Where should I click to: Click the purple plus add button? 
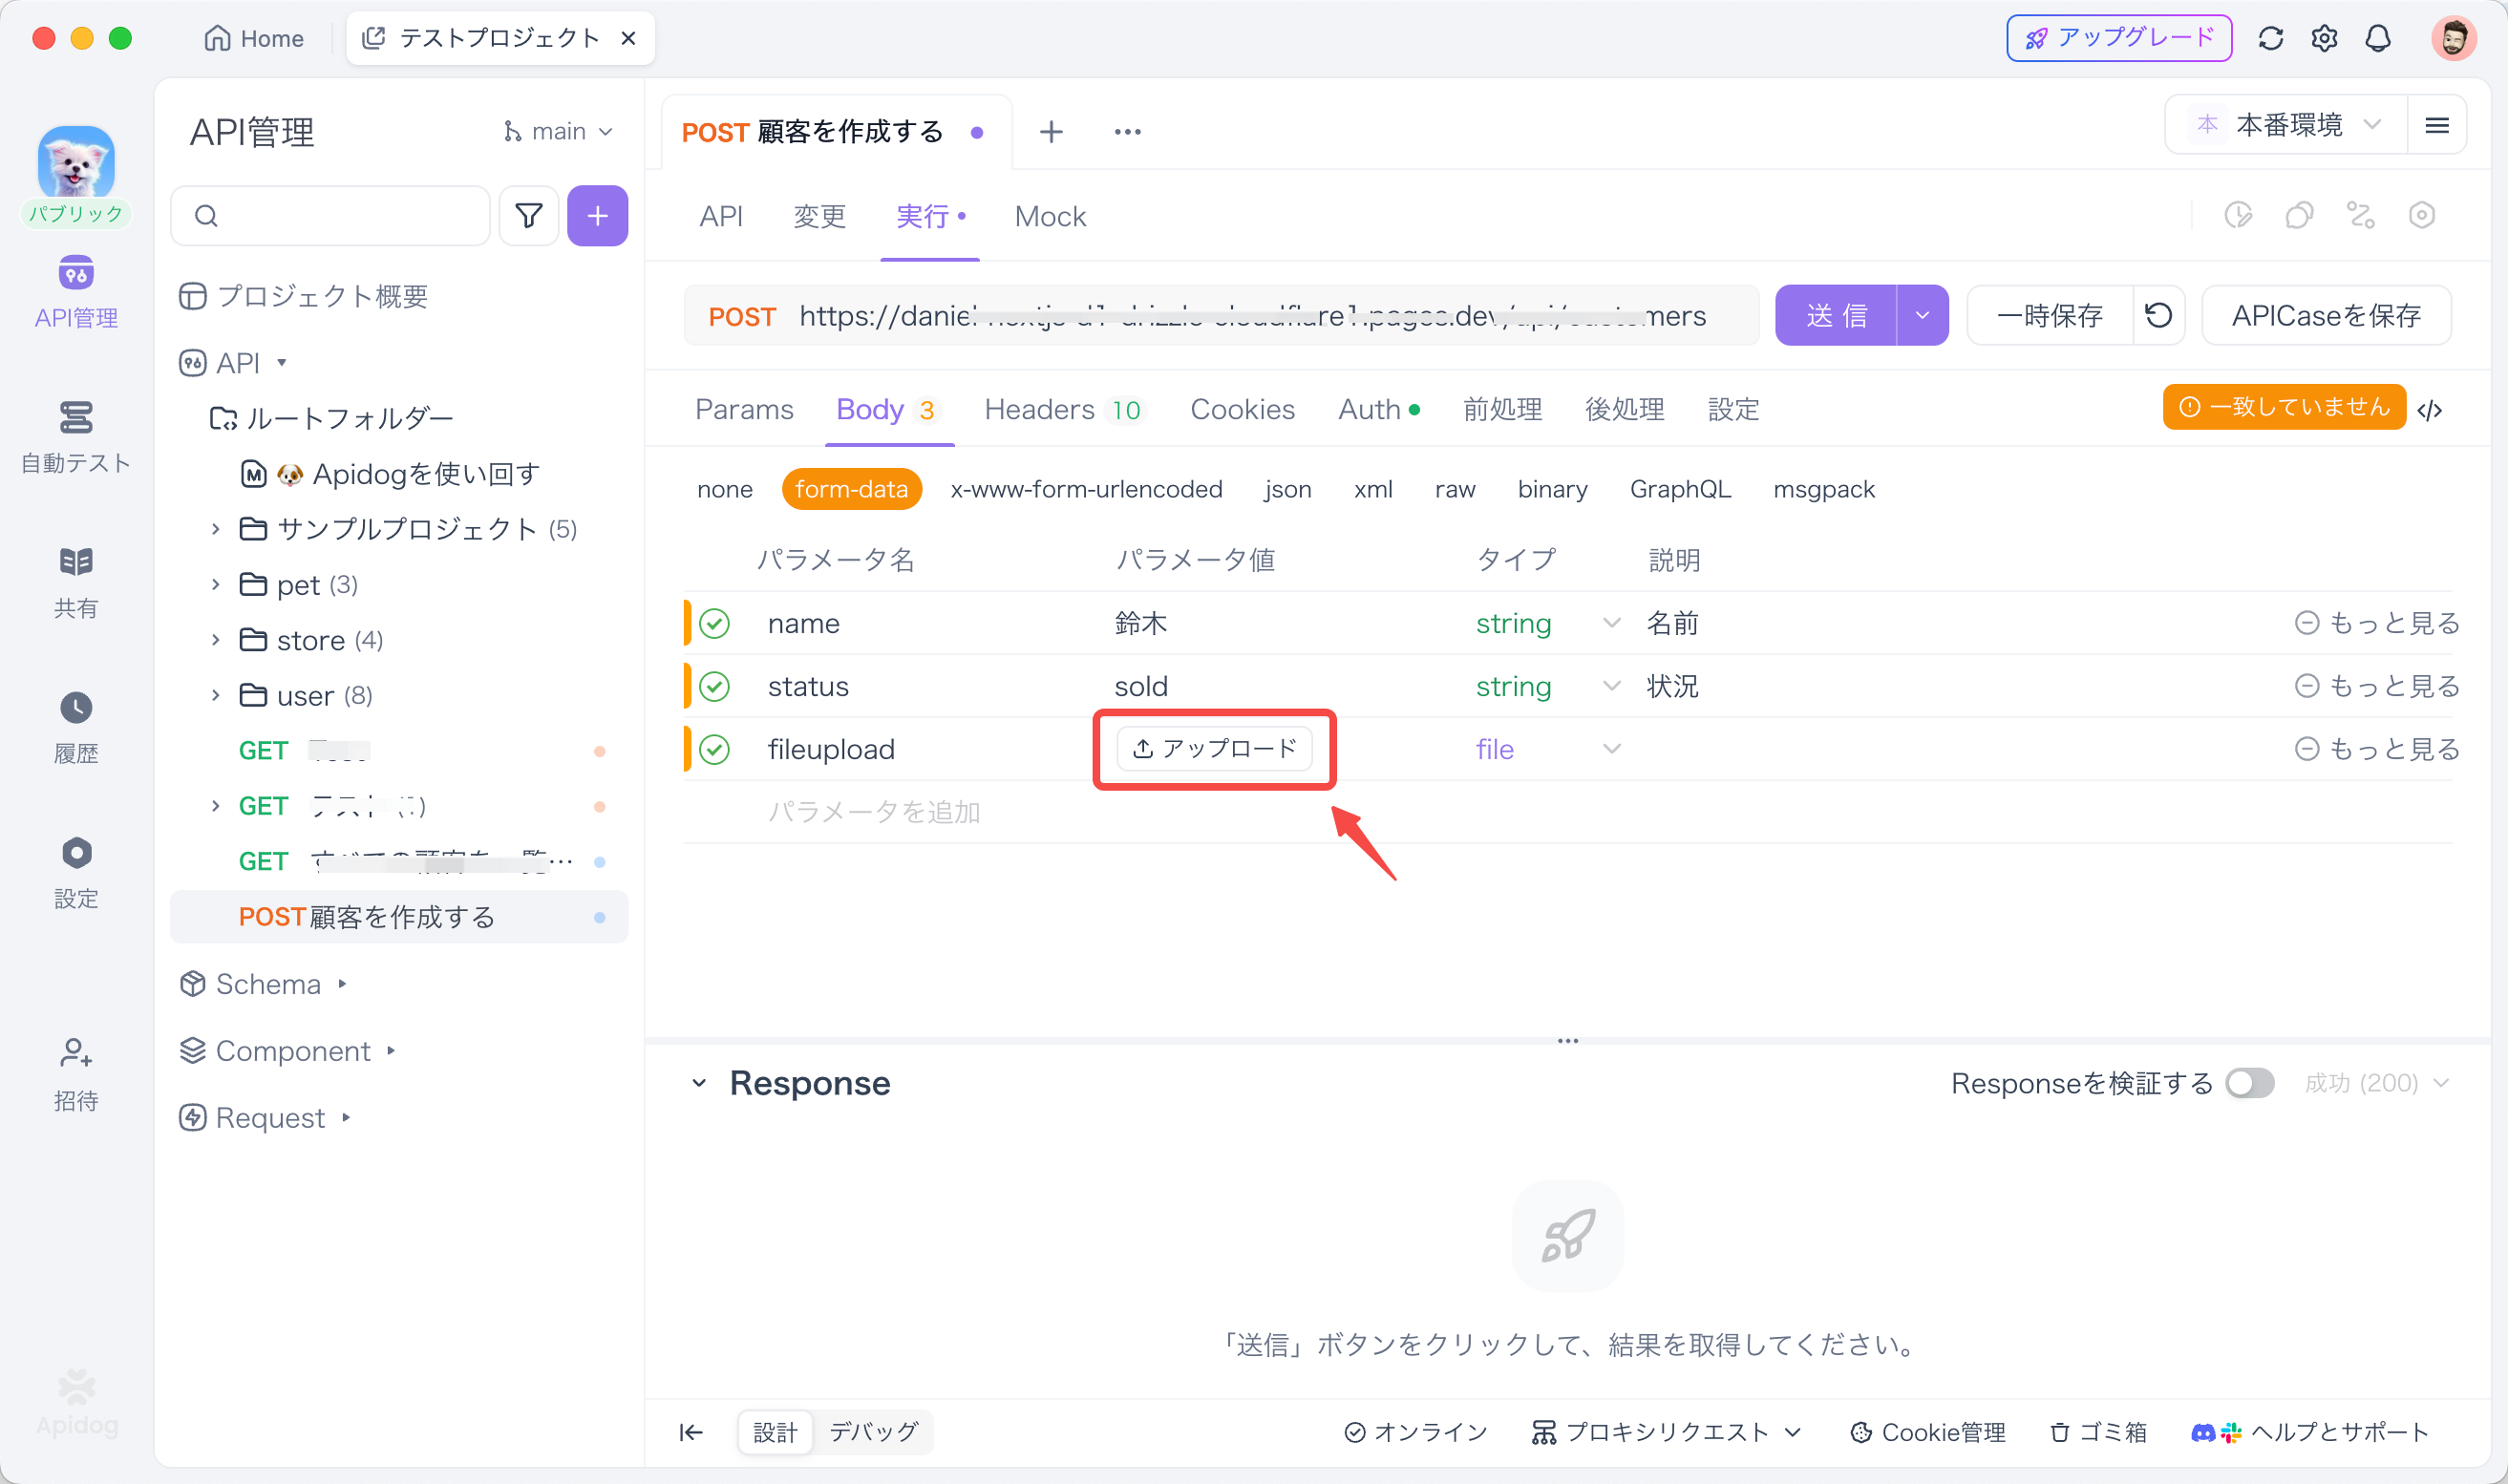(x=597, y=215)
